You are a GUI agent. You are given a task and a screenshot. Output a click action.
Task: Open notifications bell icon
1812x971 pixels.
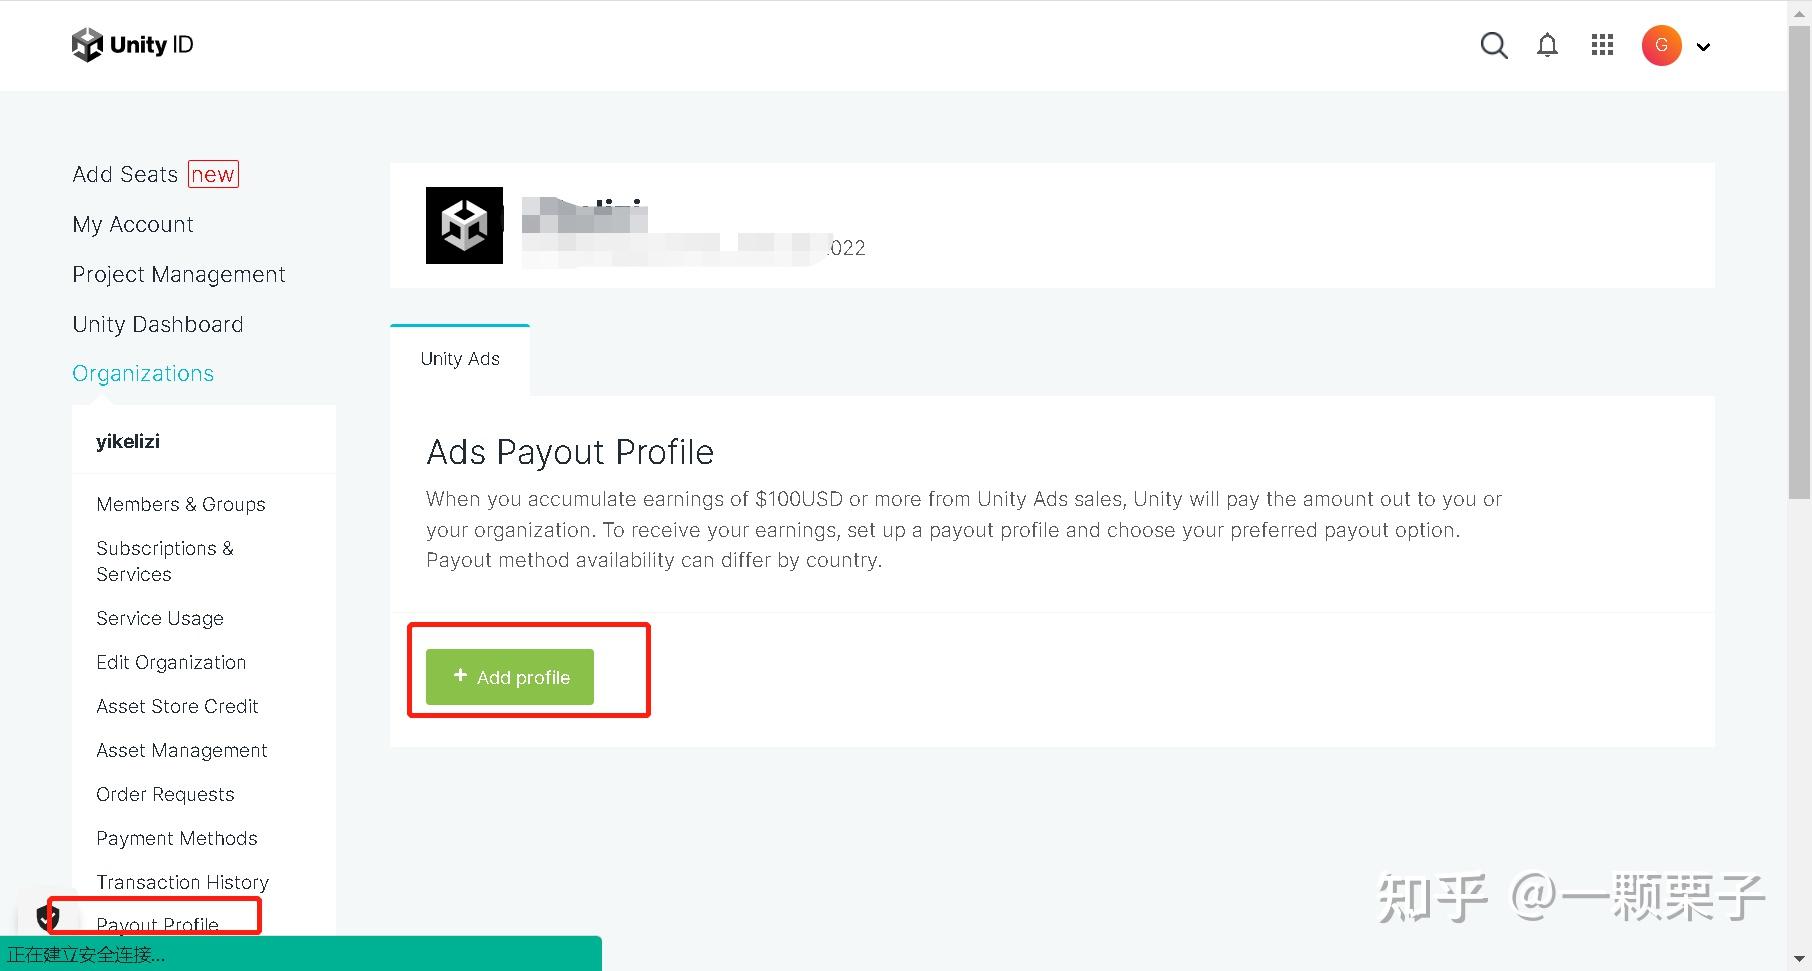[x=1547, y=45]
